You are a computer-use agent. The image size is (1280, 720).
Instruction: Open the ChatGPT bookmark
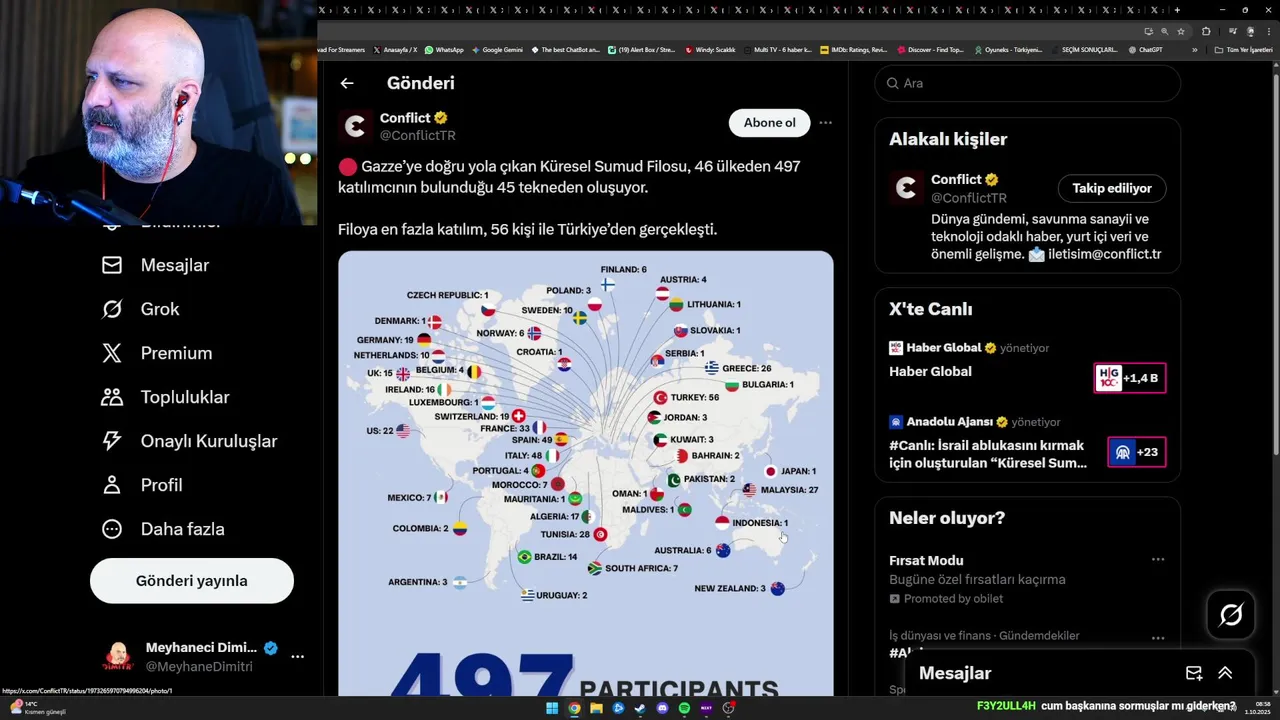point(1145,50)
